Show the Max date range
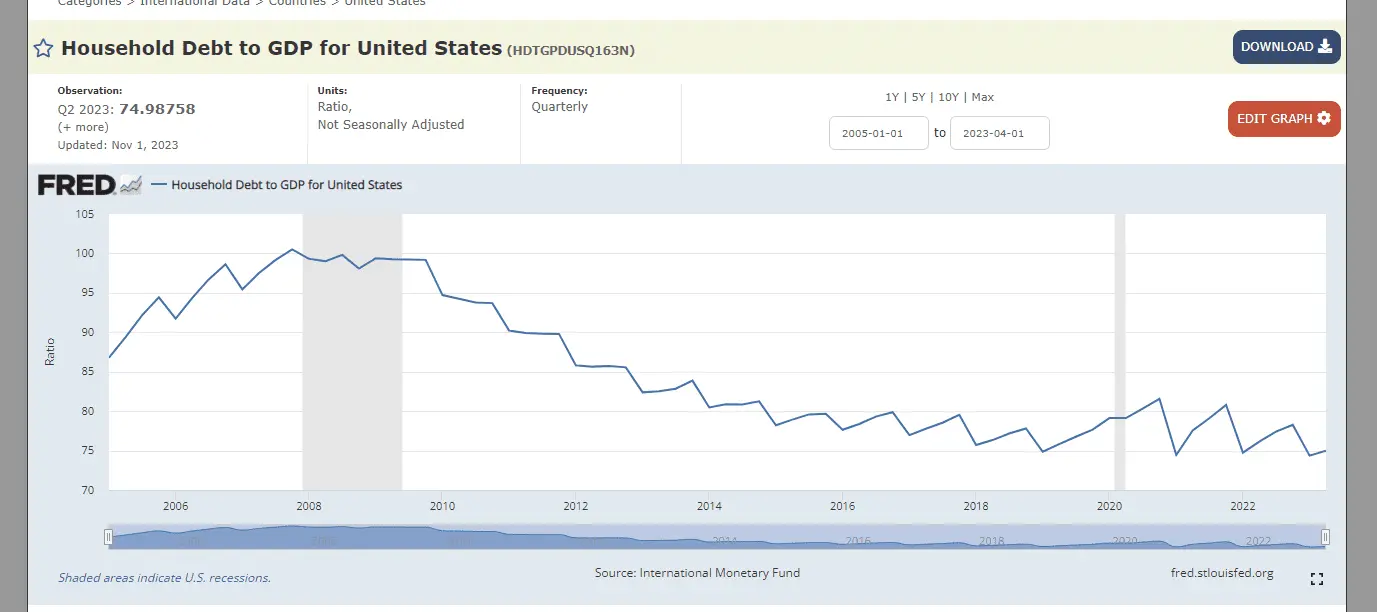 (982, 97)
